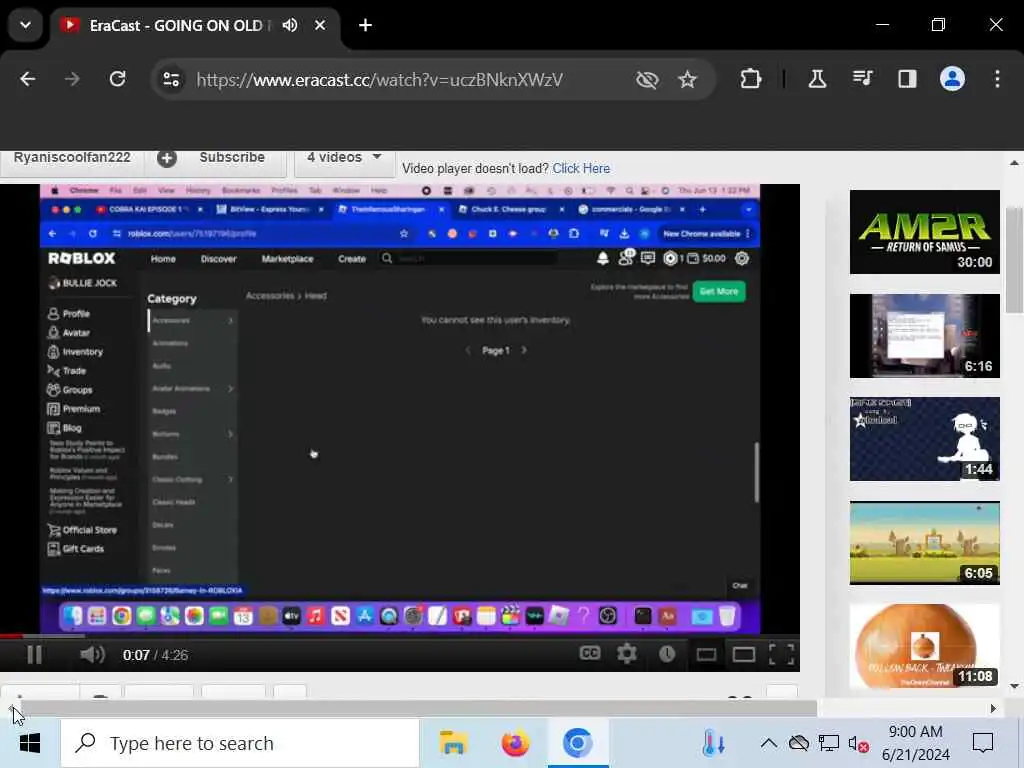This screenshot has height=768, width=1024.
Task: Open the tab search dropdown
Action: click(x=25, y=25)
